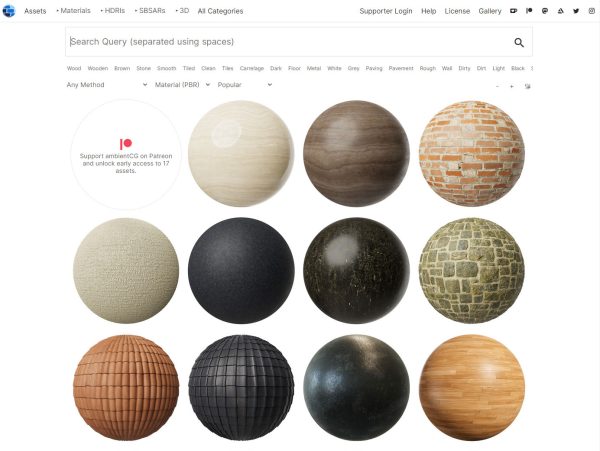The height and width of the screenshot is (451, 600).
Task: Open the Patreon icon in header
Action: pos(528,11)
